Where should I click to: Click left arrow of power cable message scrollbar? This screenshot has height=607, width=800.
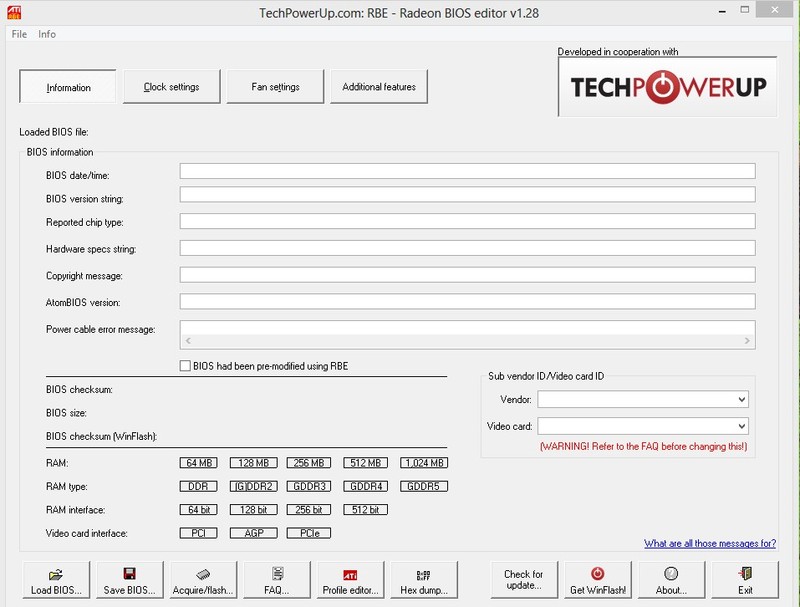pos(188,341)
